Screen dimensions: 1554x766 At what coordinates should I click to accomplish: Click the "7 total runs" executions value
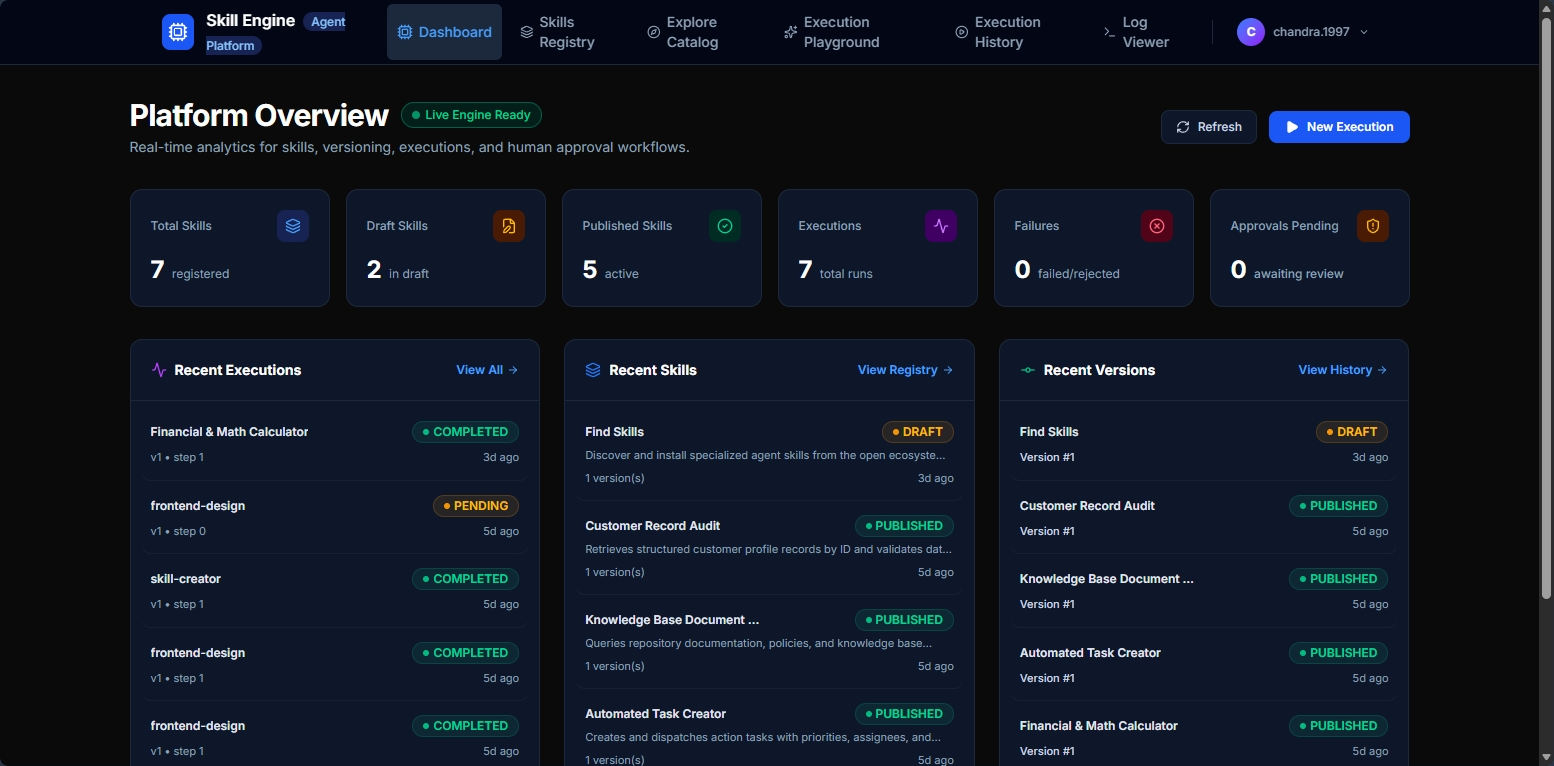(835, 270)
